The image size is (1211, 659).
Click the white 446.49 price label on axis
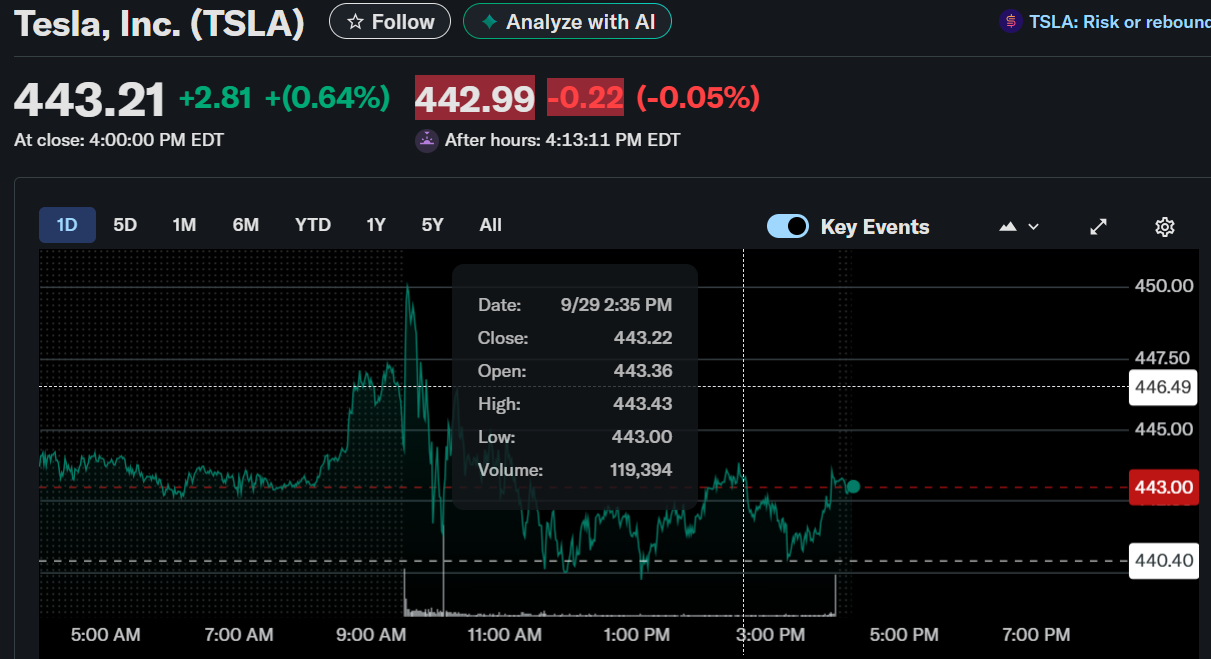pyautogui.click(x=1164, y=387)
